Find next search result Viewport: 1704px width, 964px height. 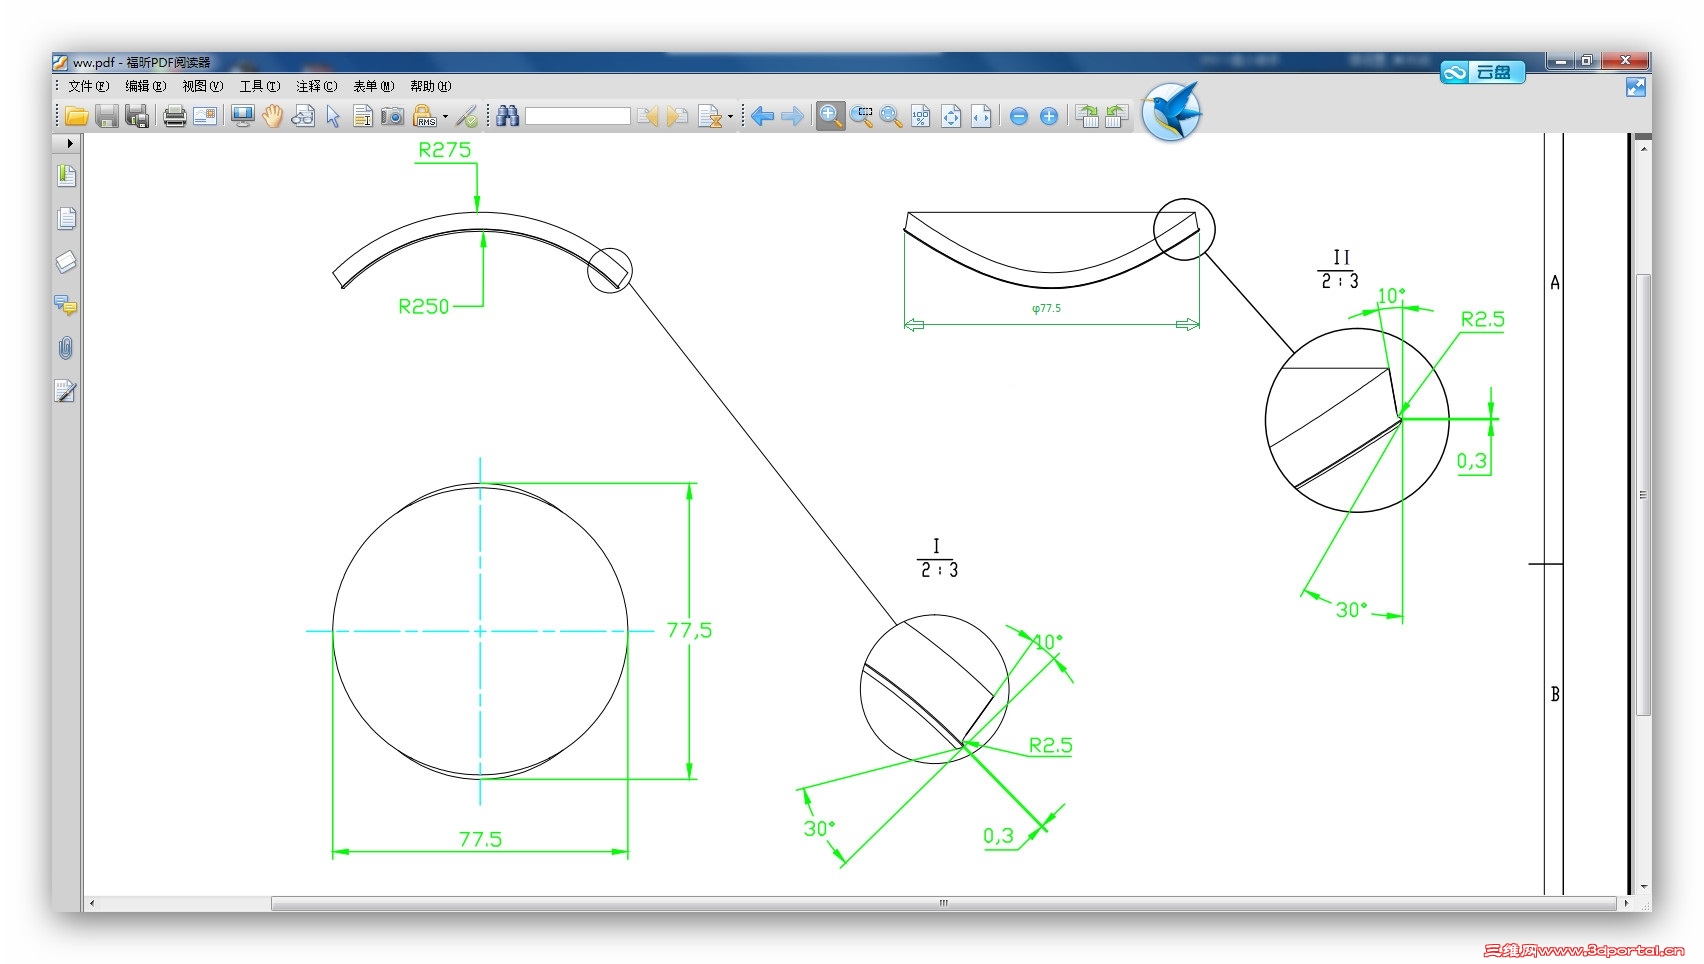(x=678, y=116)
